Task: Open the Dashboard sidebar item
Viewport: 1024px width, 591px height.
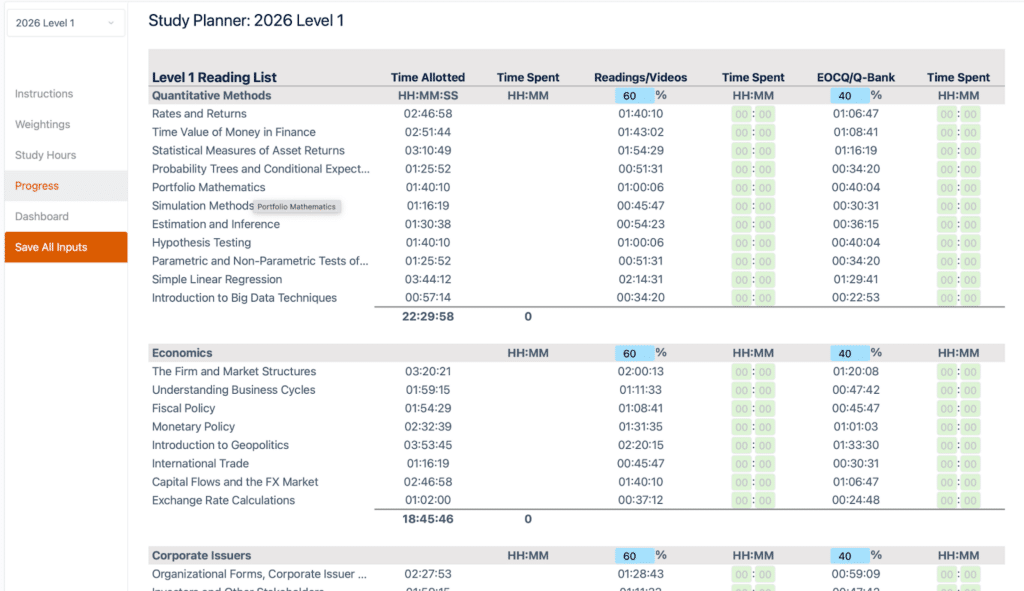Action: pos(42,216)
